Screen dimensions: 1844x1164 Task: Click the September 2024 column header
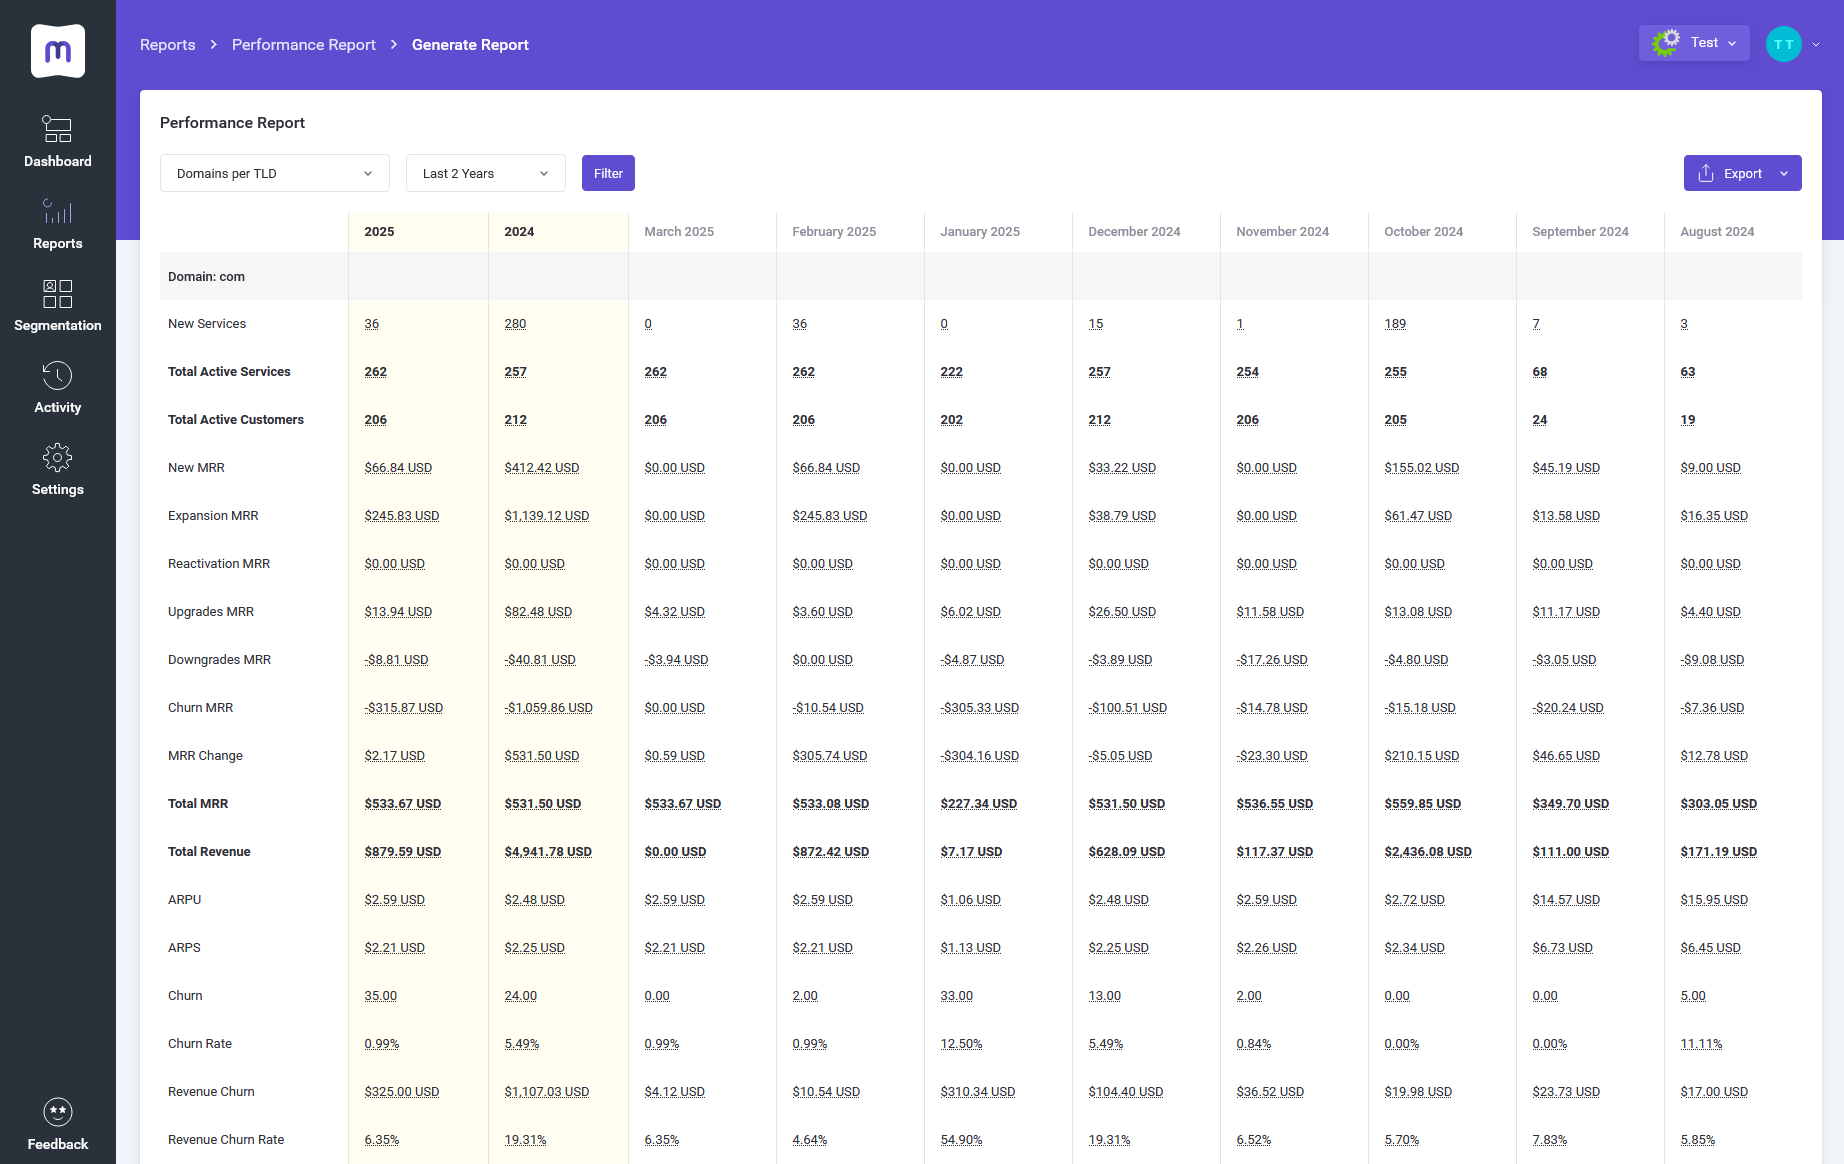1580,231
